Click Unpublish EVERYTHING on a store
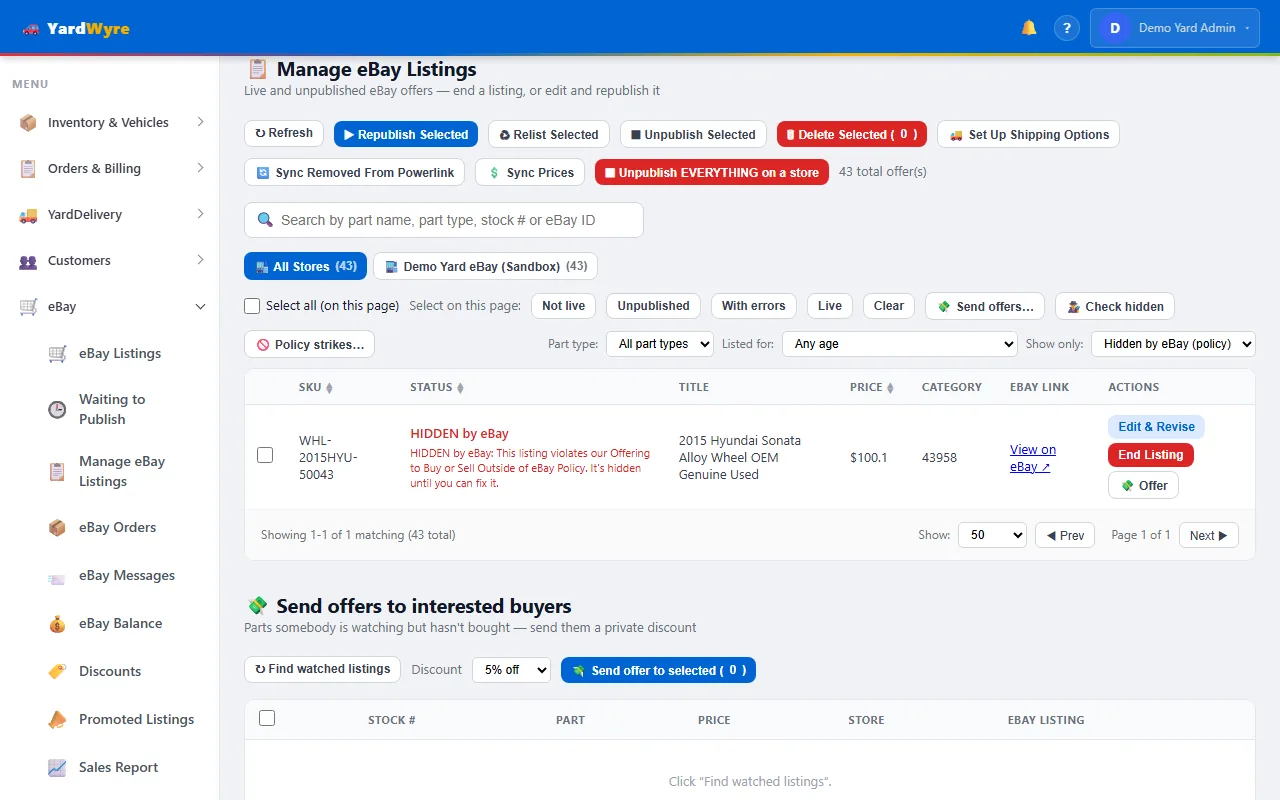The image size is (1280, 800). click(711, 172)
